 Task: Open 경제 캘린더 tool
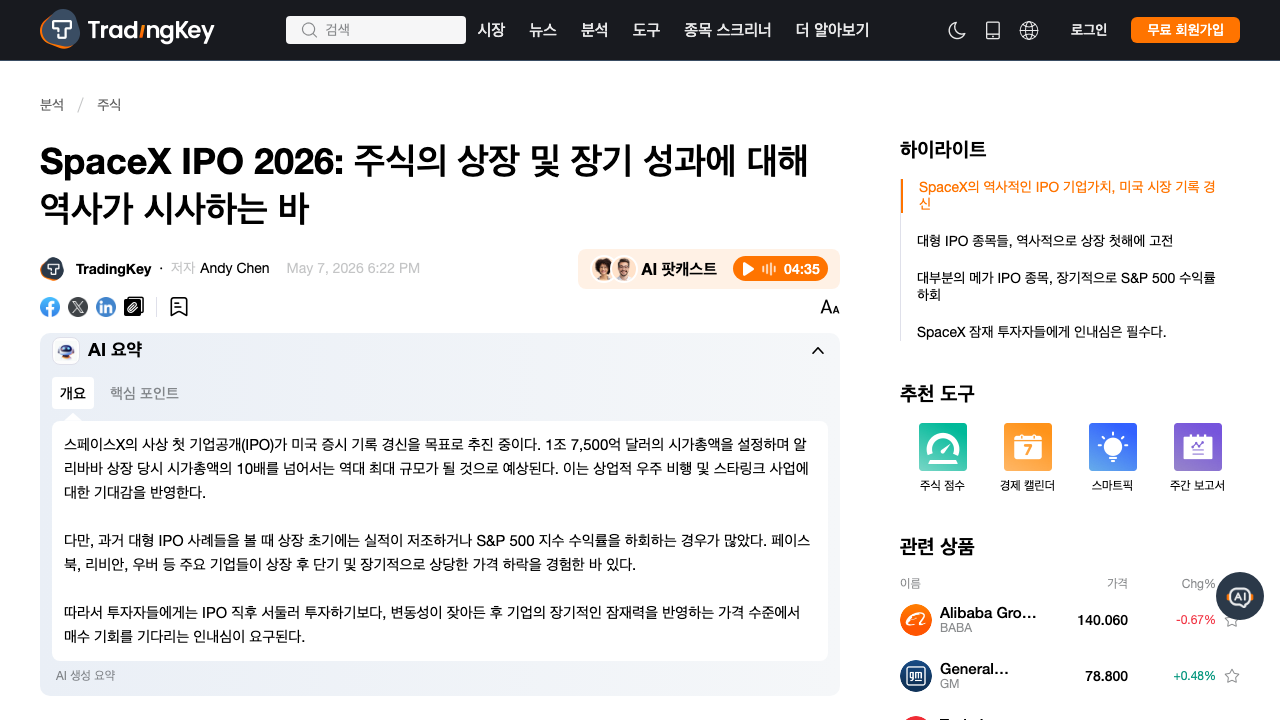pyautogui.click(x=1028, y=459)
